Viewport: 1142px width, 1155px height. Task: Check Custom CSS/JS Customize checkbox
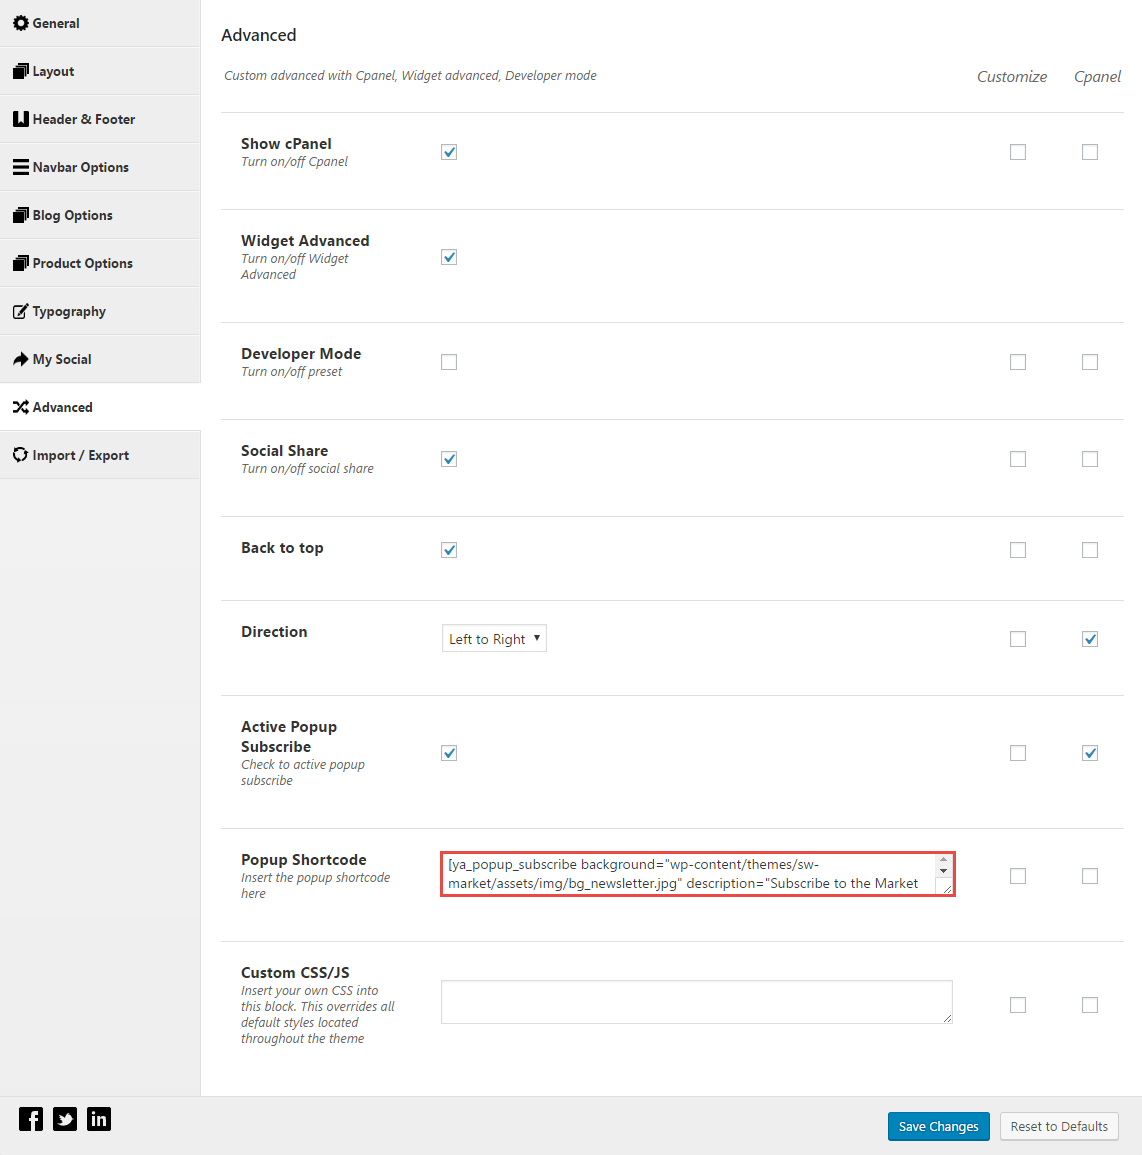point(1017,1005)
